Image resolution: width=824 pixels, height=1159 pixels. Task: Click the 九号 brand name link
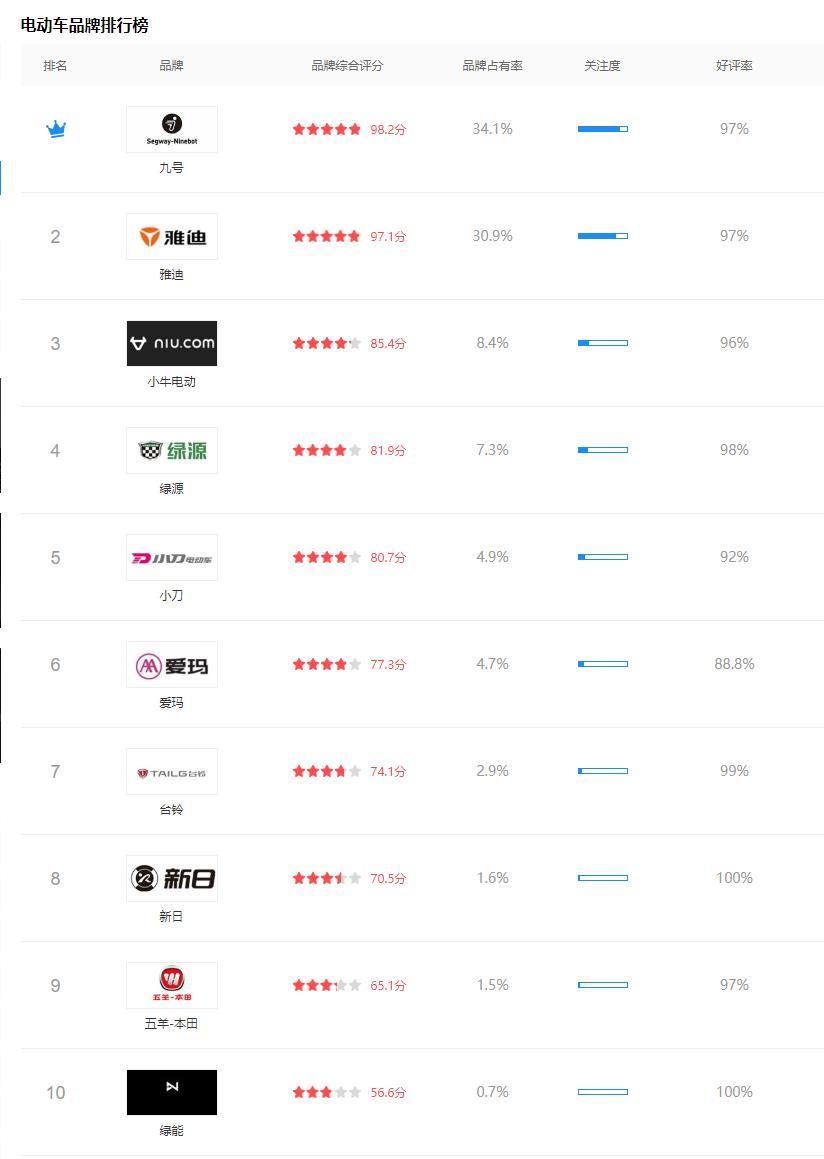pos(172,168)
